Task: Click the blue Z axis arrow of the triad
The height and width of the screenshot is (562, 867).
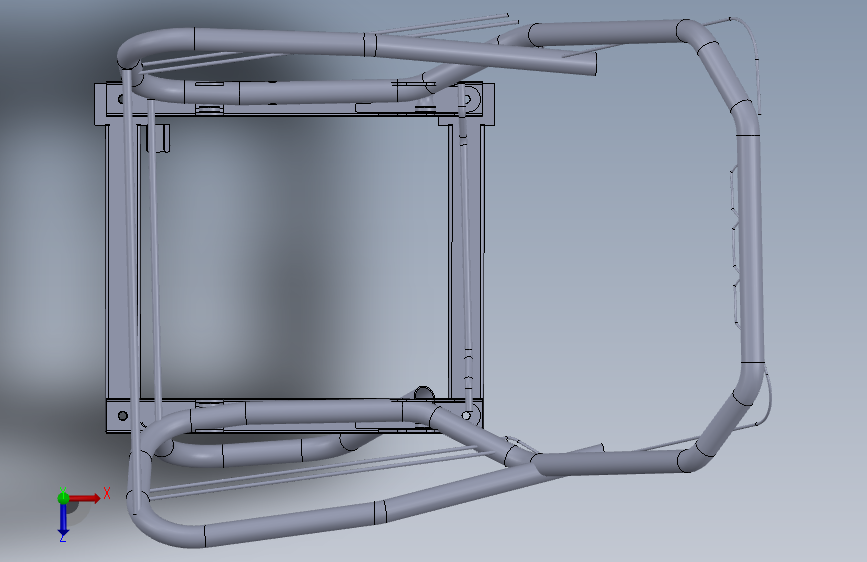Action: tap(63, 520)
